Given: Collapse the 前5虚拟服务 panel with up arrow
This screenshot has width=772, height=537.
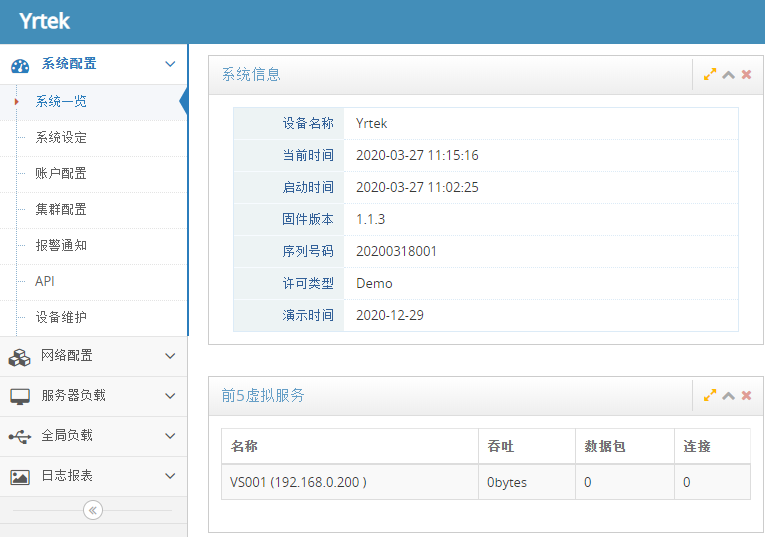Looking at the screenshot, I should pyautogui.click(x=728, y=395).
